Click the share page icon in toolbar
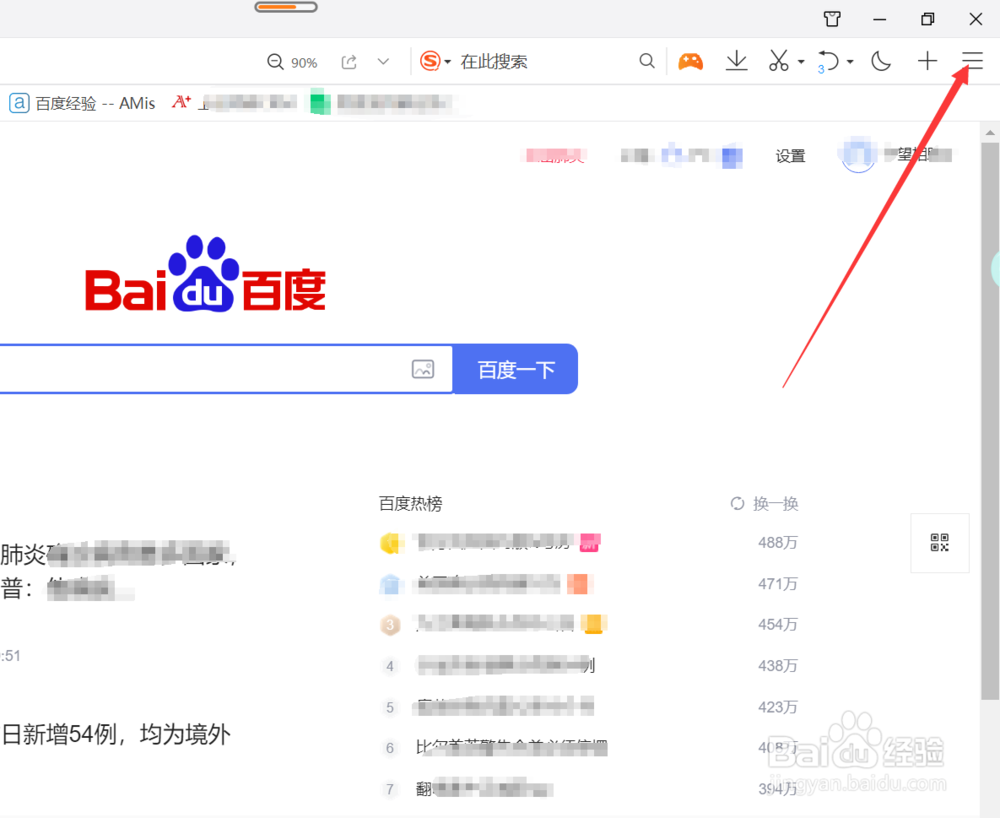 point(349,62)
